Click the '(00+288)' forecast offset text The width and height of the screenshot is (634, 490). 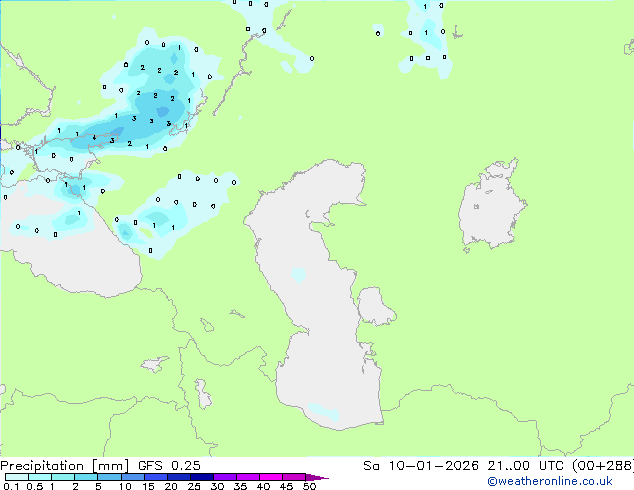click(x=602, y=466)
